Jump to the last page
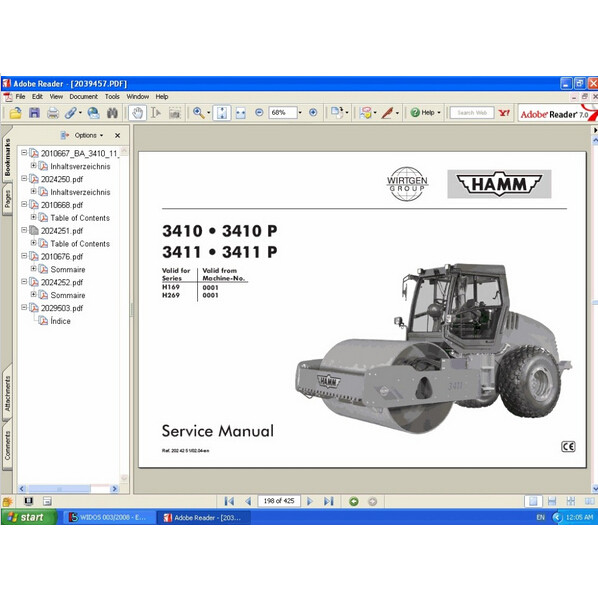This screenshot has height=598, width=598. (x=328, y=501)
